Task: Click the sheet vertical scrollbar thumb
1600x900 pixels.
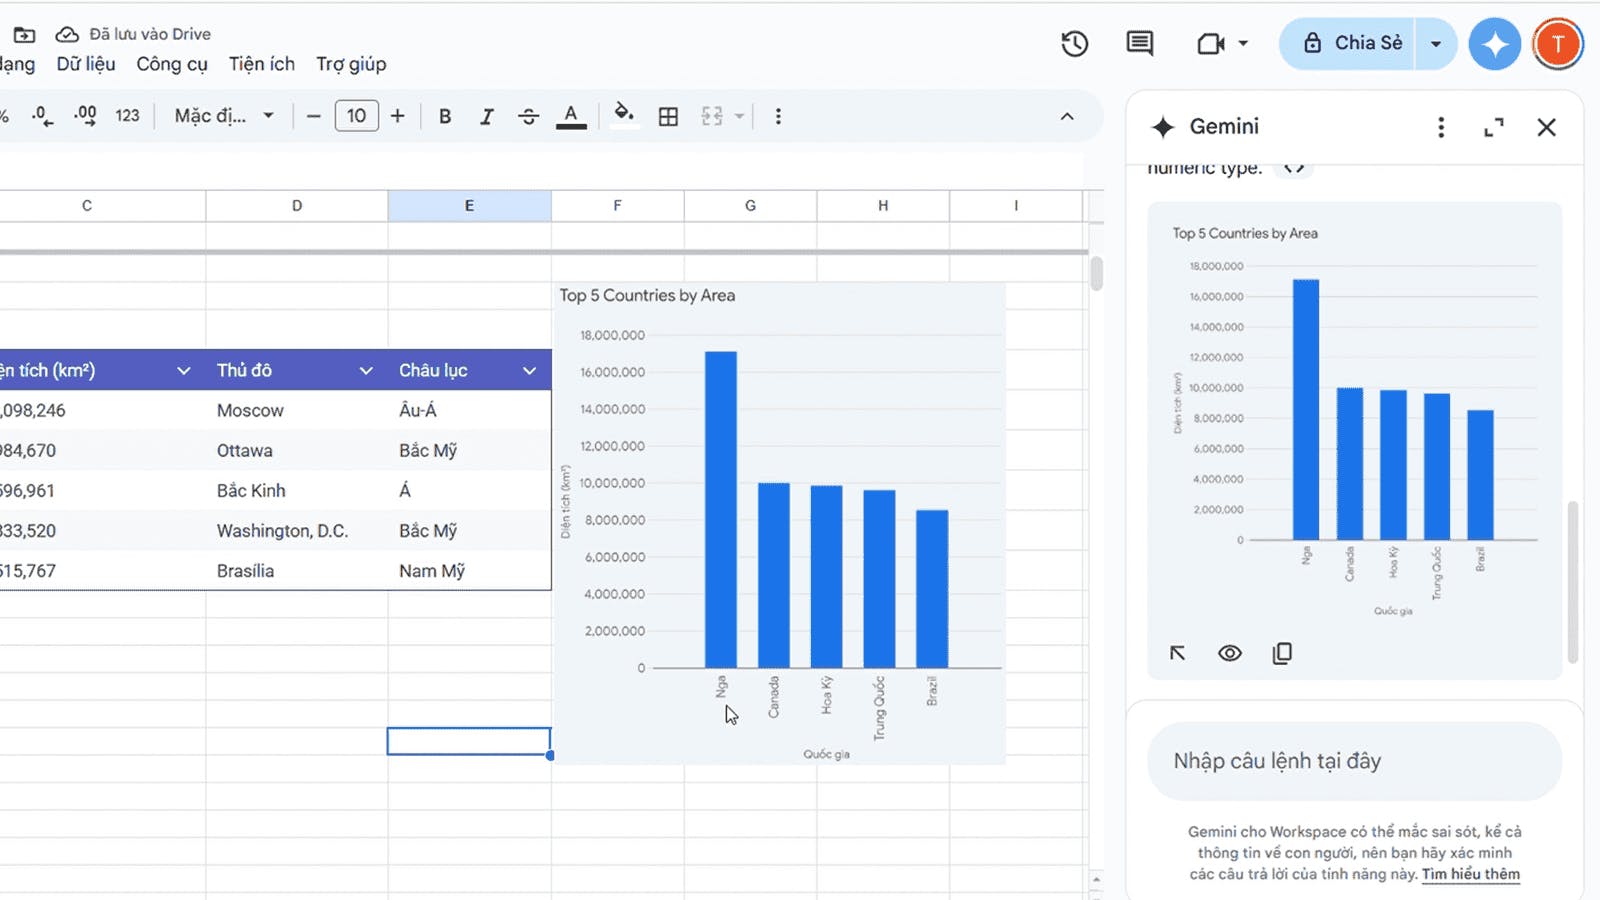Action: [x=1096, y=274]
